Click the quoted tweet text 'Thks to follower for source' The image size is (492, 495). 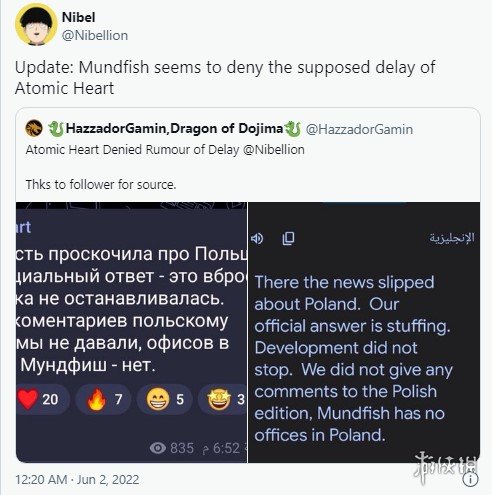(x=101, y=184)
